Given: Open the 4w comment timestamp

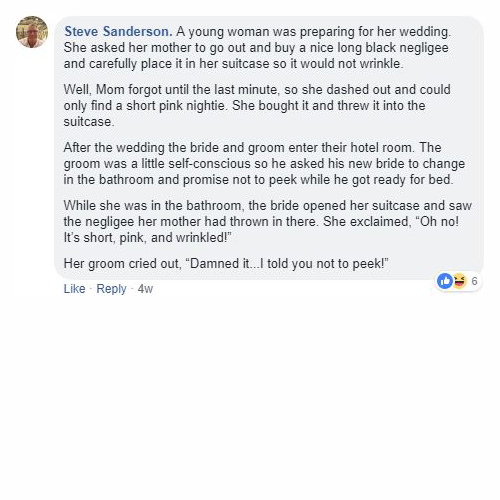Looking at the screenshot, I should point(145,289).
